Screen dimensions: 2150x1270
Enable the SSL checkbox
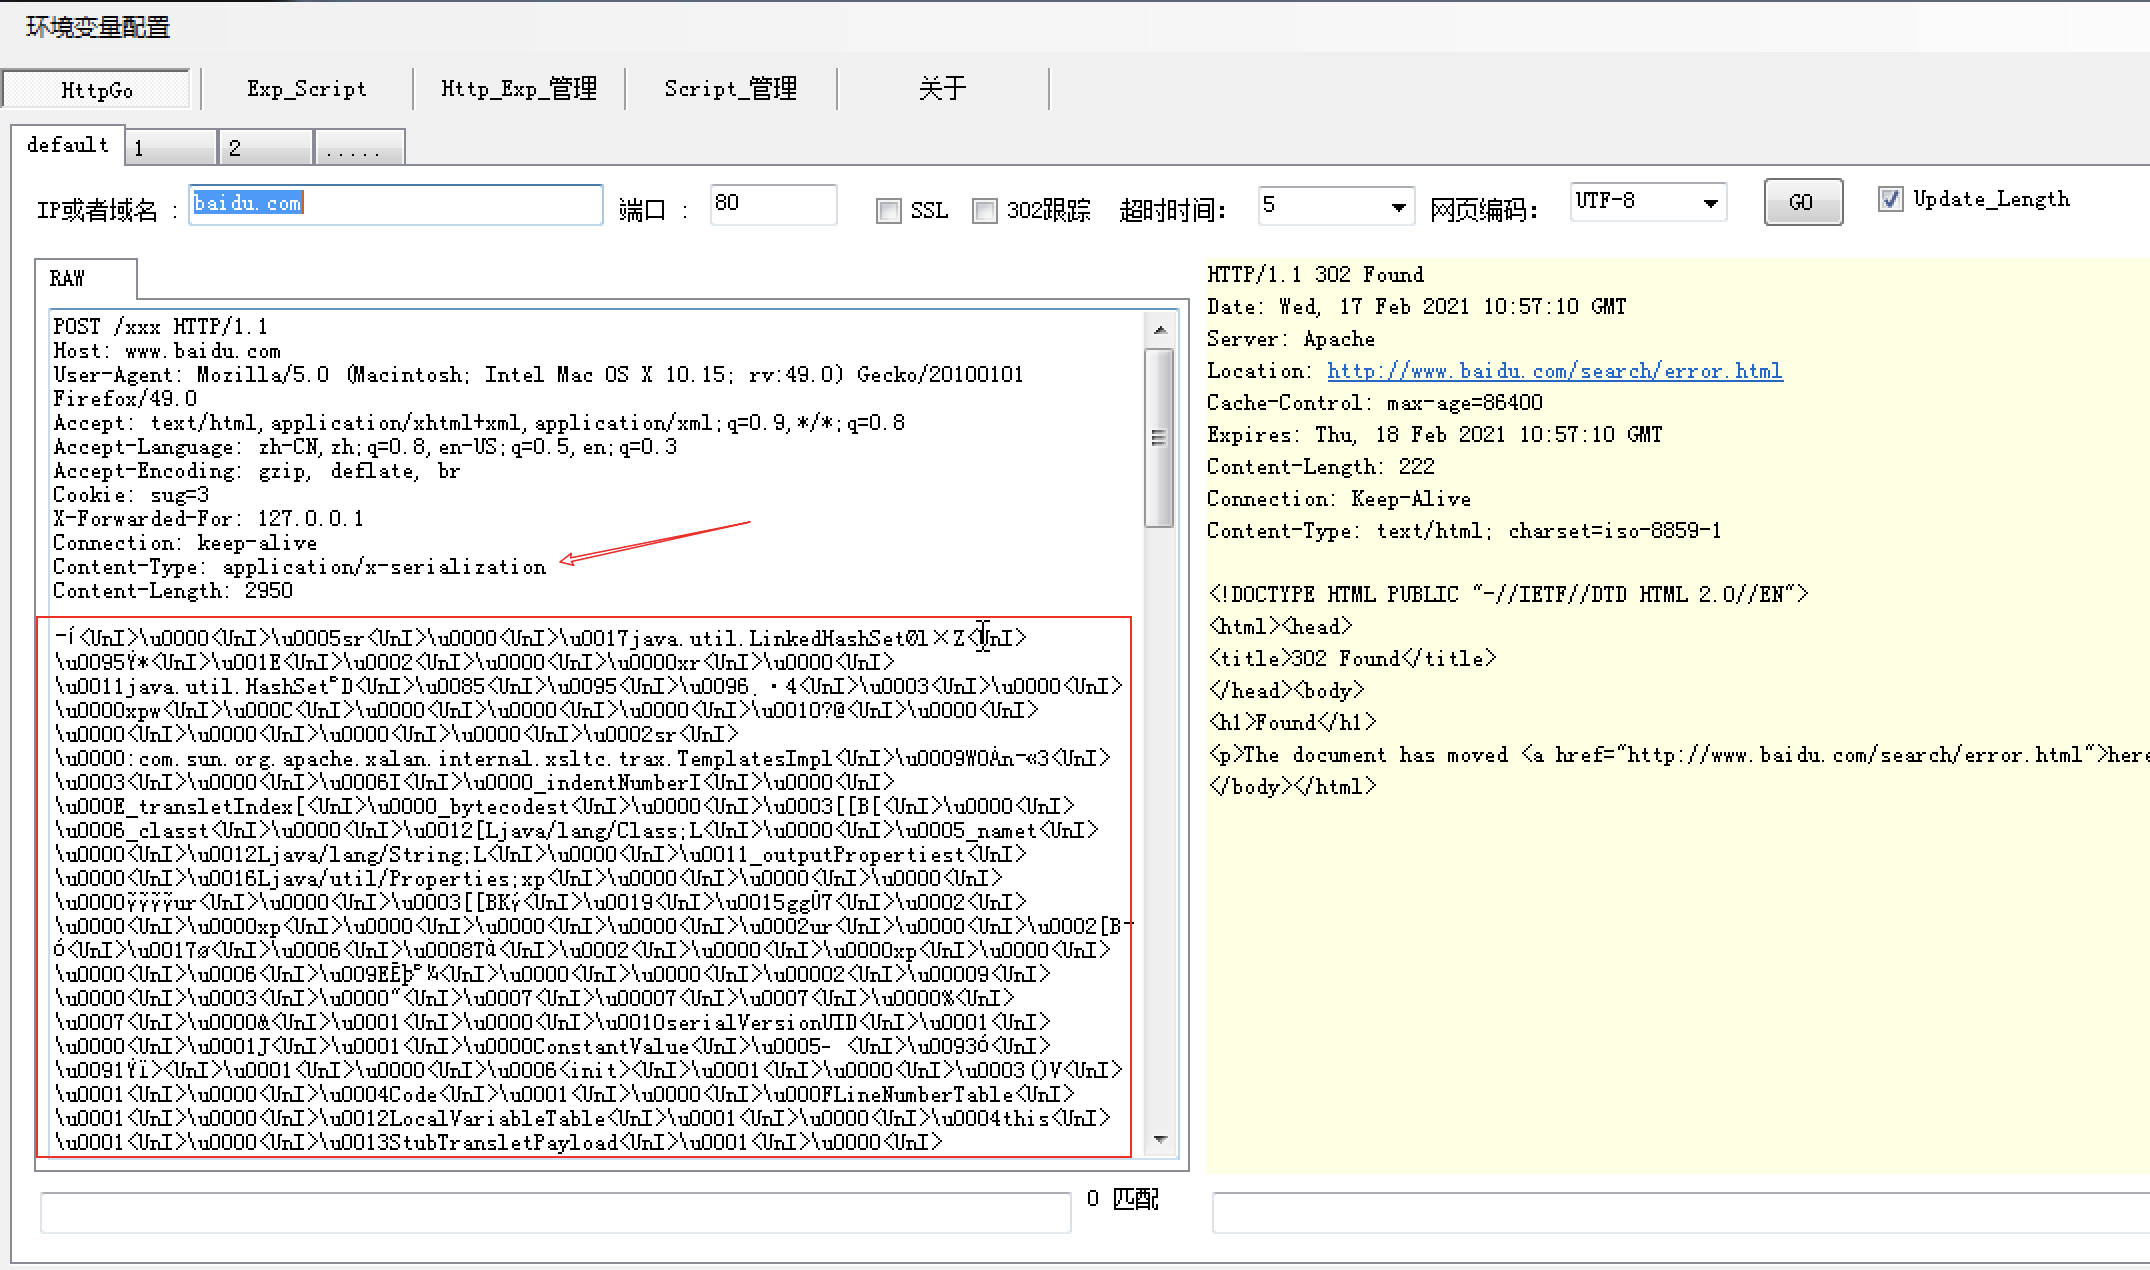[888, 211]
